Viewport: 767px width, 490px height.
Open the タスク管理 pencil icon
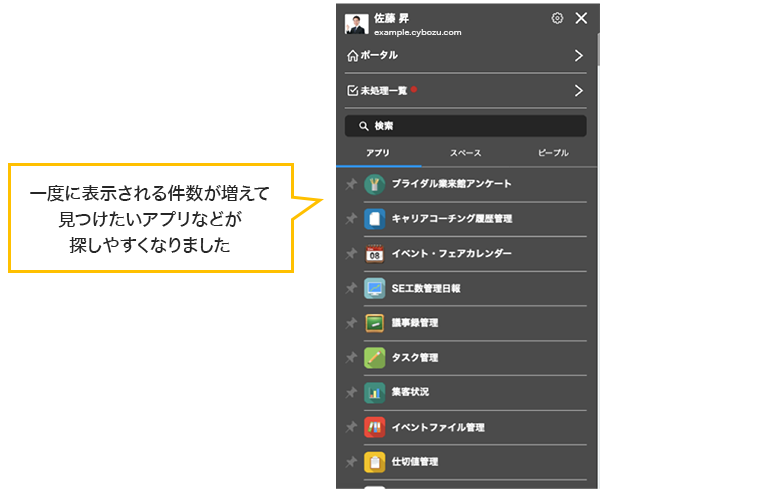click(375, 358)
